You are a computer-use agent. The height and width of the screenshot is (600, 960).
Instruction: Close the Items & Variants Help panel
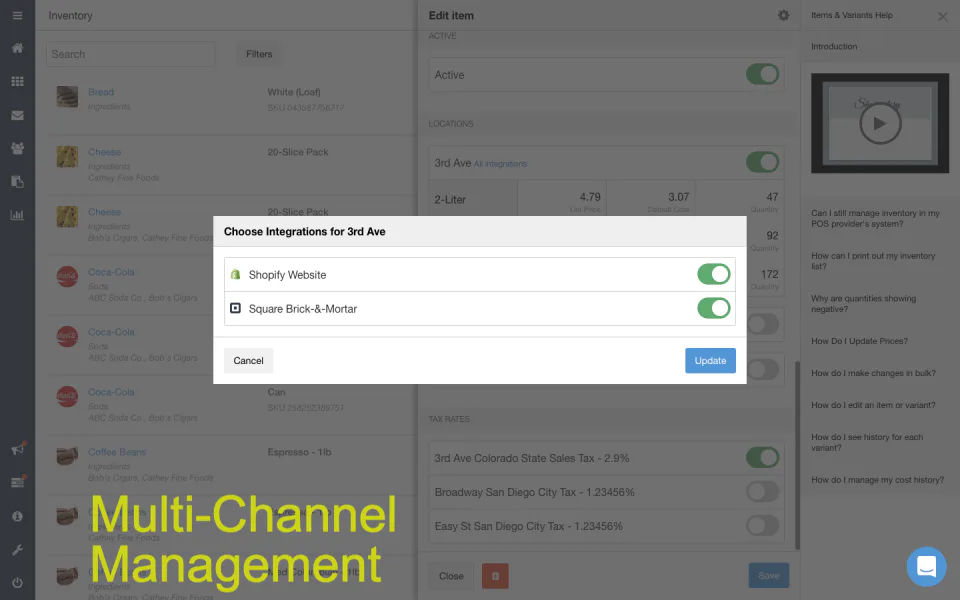943,17
